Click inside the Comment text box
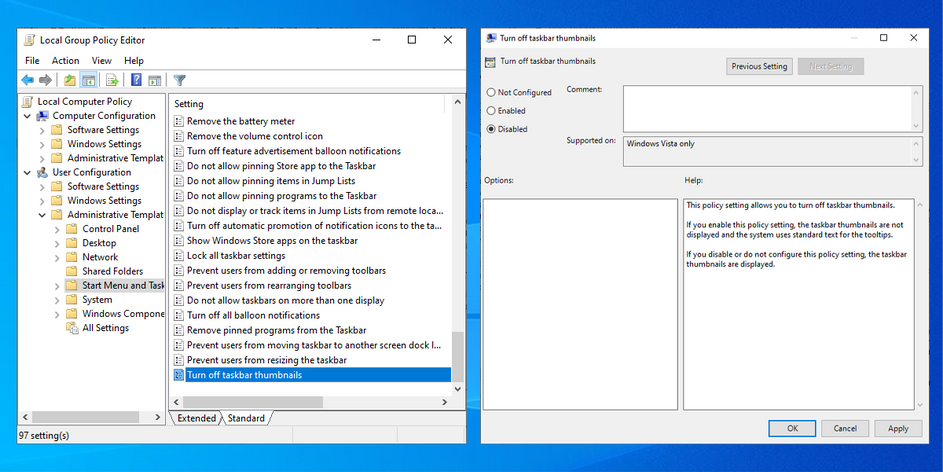This screenshot has height=472, width=943. pos(766,107)
